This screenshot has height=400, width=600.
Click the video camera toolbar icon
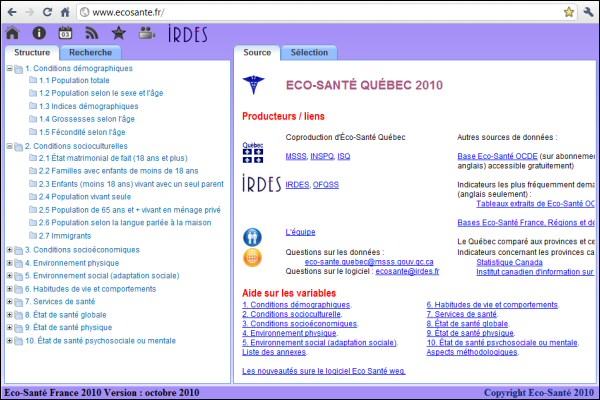point(147,33)
